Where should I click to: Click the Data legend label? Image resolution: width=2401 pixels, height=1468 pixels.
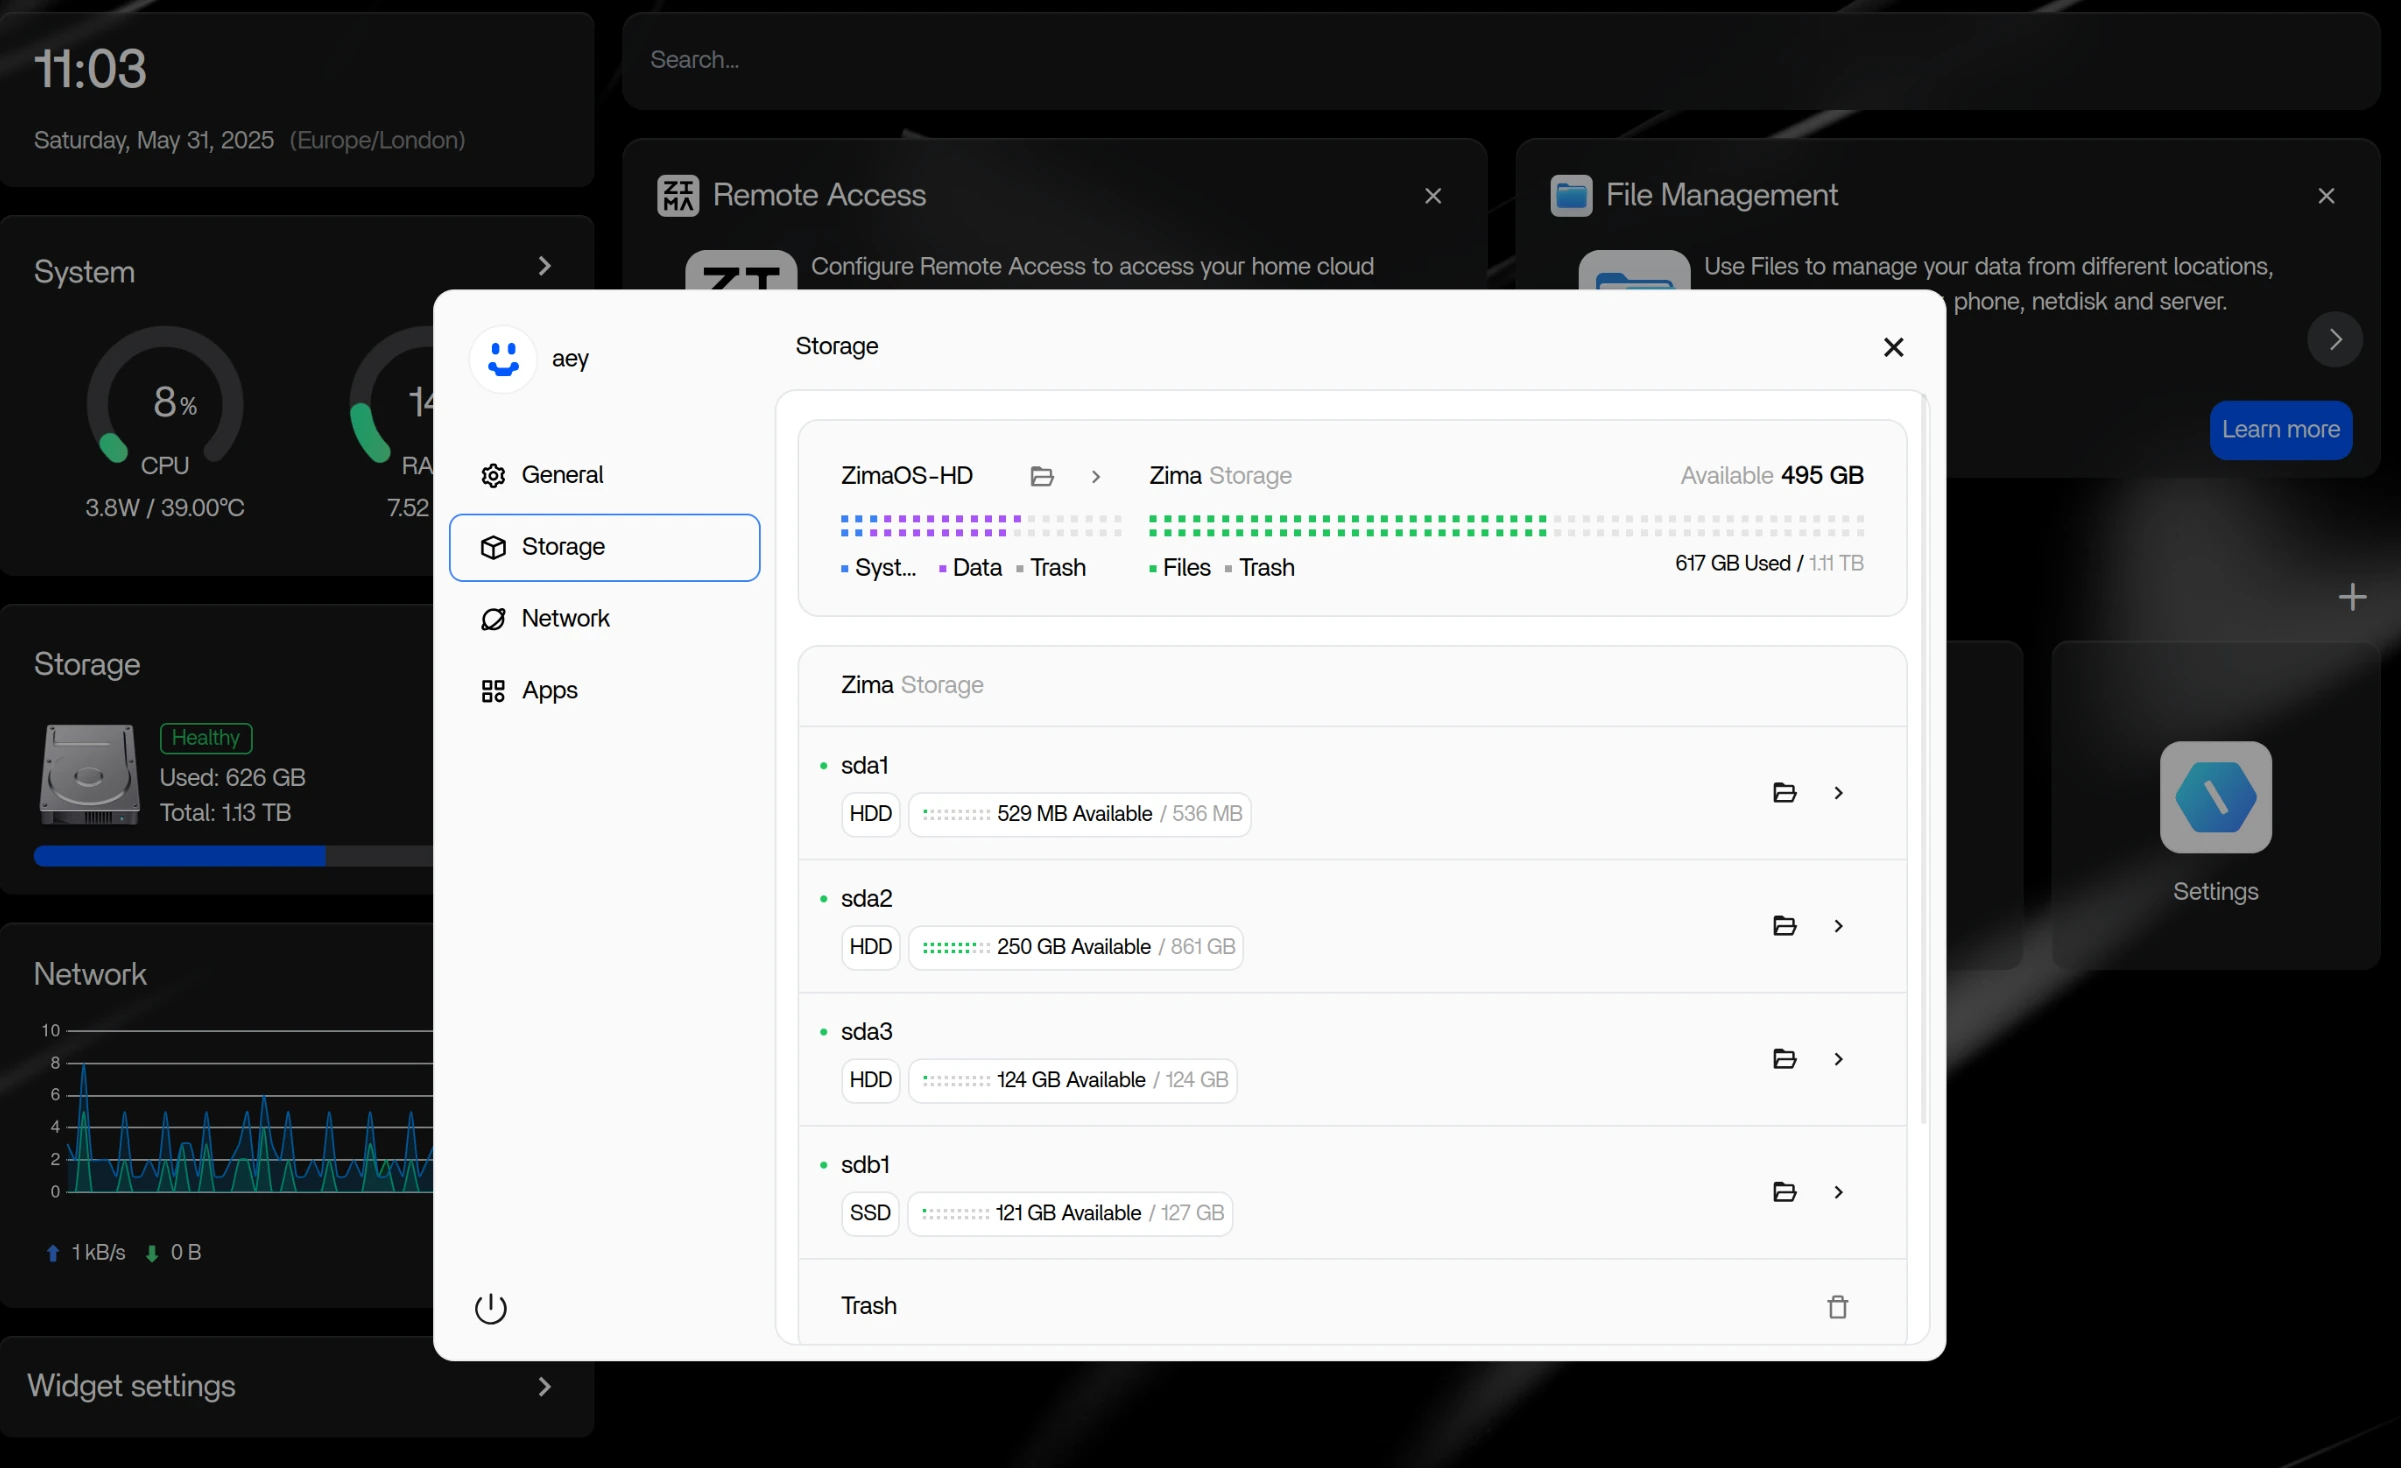977,568
